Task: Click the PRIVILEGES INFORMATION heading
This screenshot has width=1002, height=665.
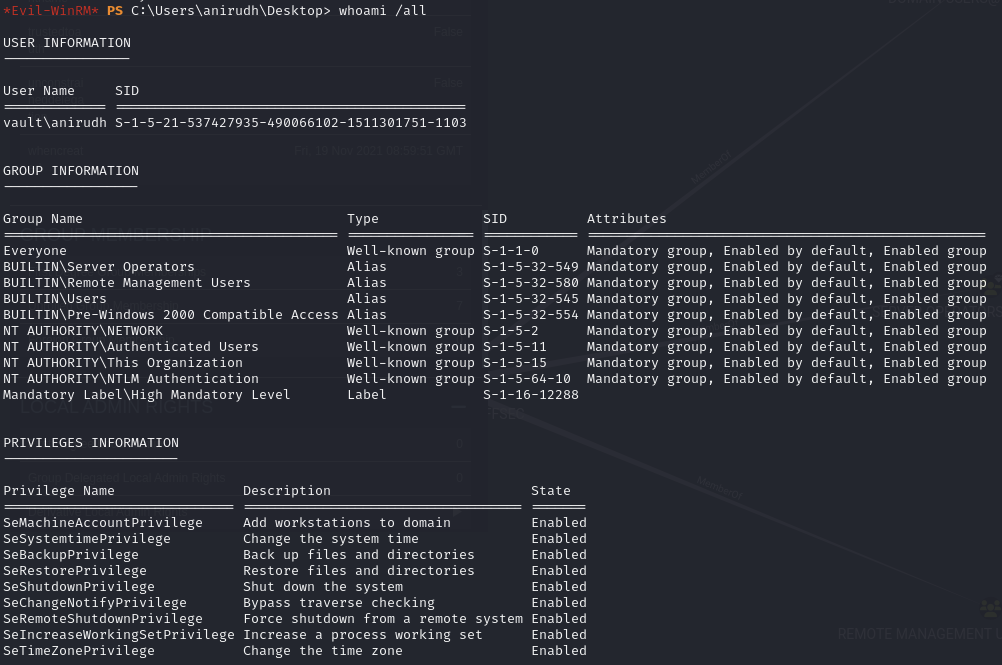Action: click(x=91, y=443)
